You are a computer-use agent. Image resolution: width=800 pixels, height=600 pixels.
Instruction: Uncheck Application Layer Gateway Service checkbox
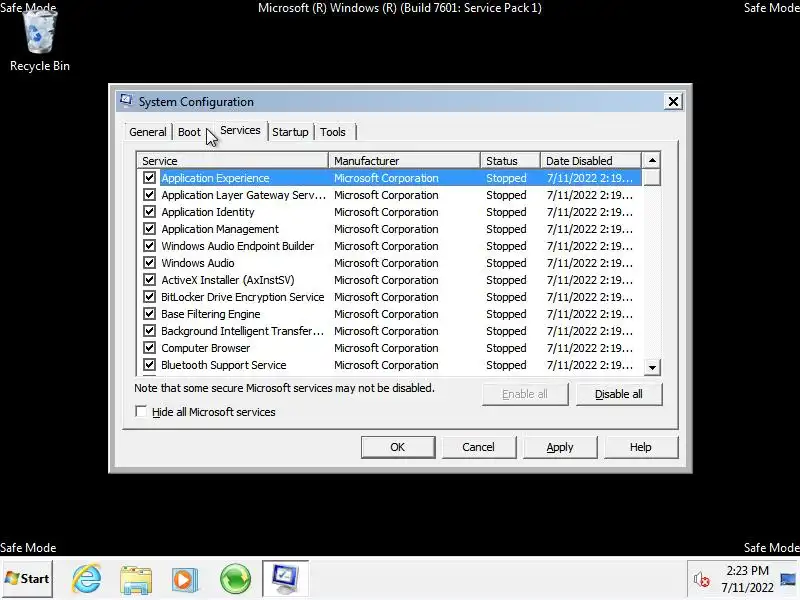pos(149,194)
